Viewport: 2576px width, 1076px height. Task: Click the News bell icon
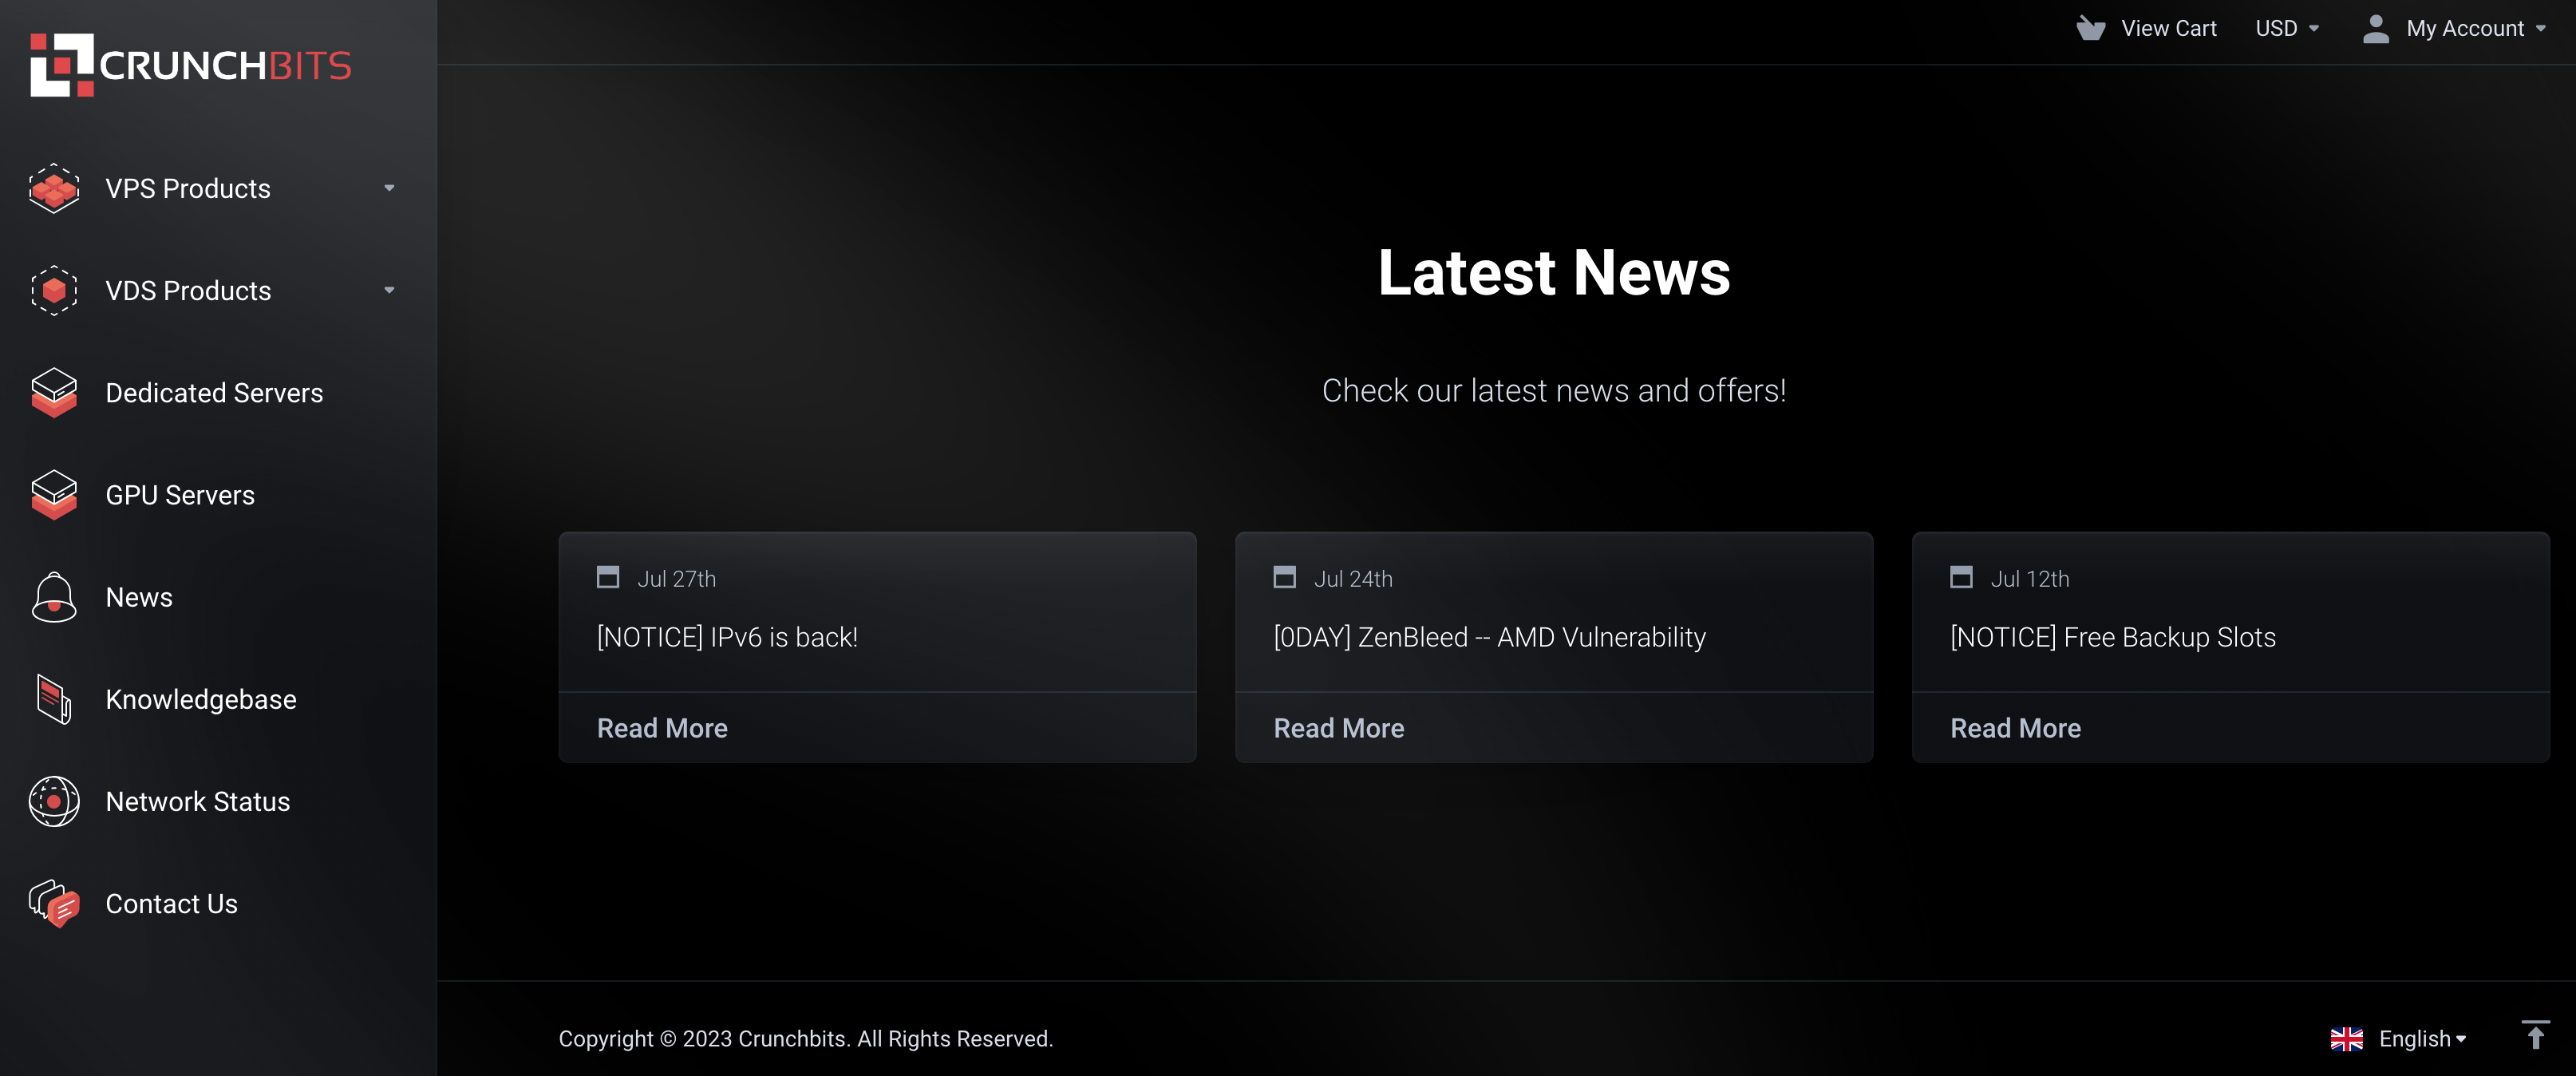click(x=54, y=597)
